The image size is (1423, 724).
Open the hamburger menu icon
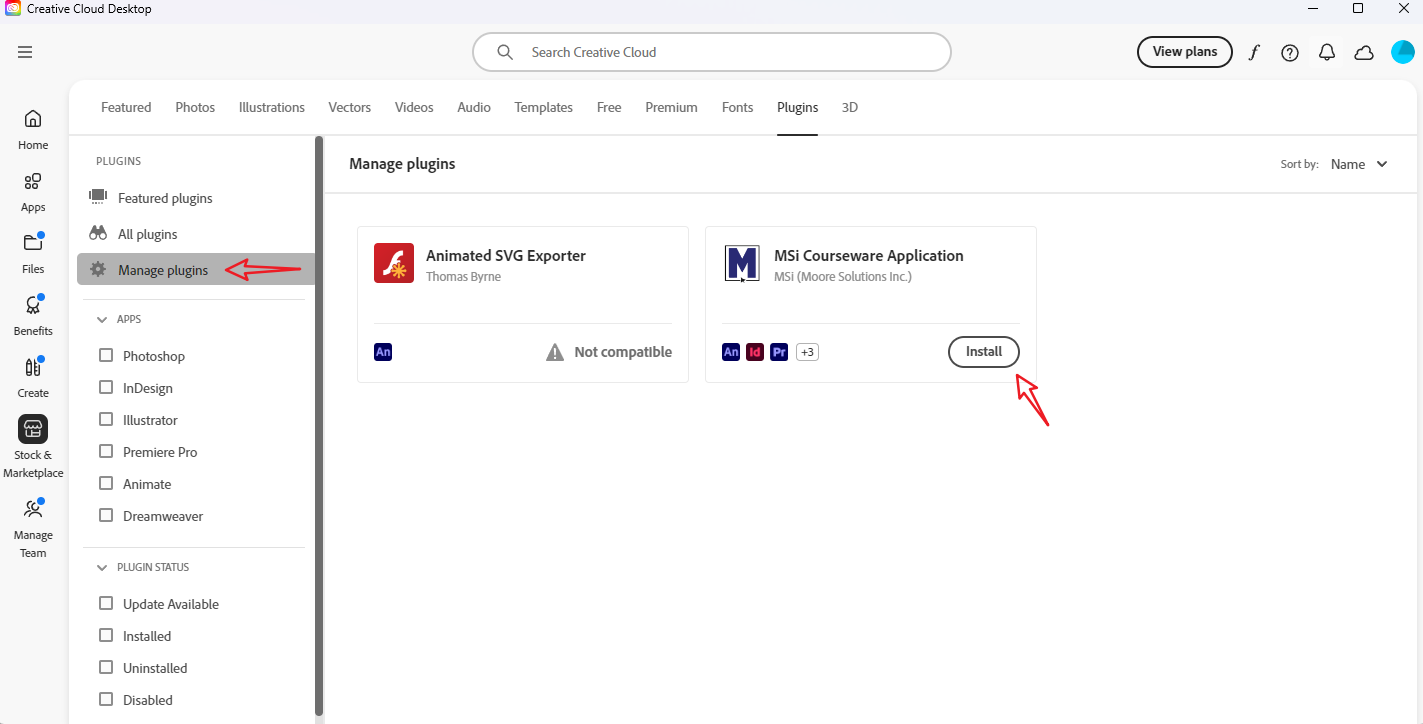[x=25, y=52]
